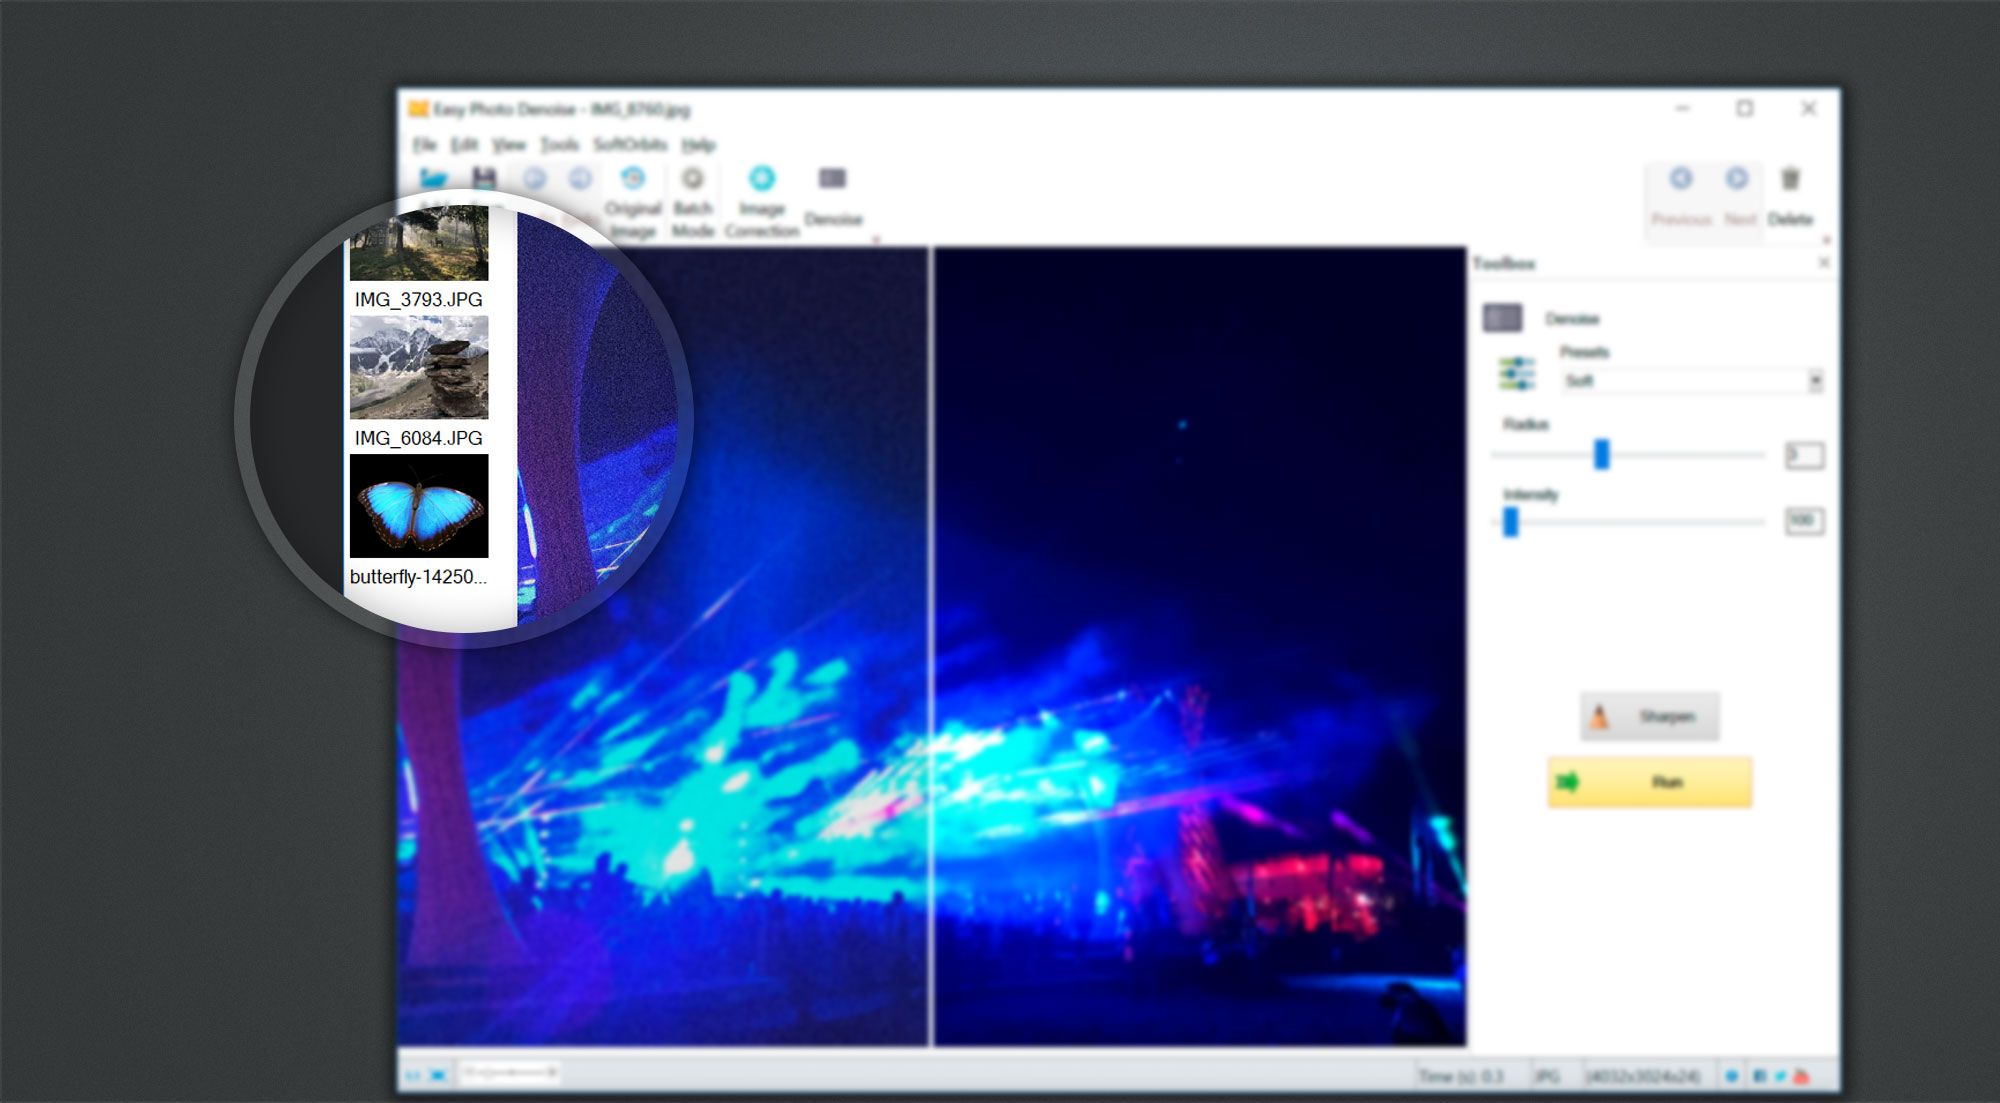
Task: Click the Sharpen button
Action: pyautogui.click(x=1650, y=716)
